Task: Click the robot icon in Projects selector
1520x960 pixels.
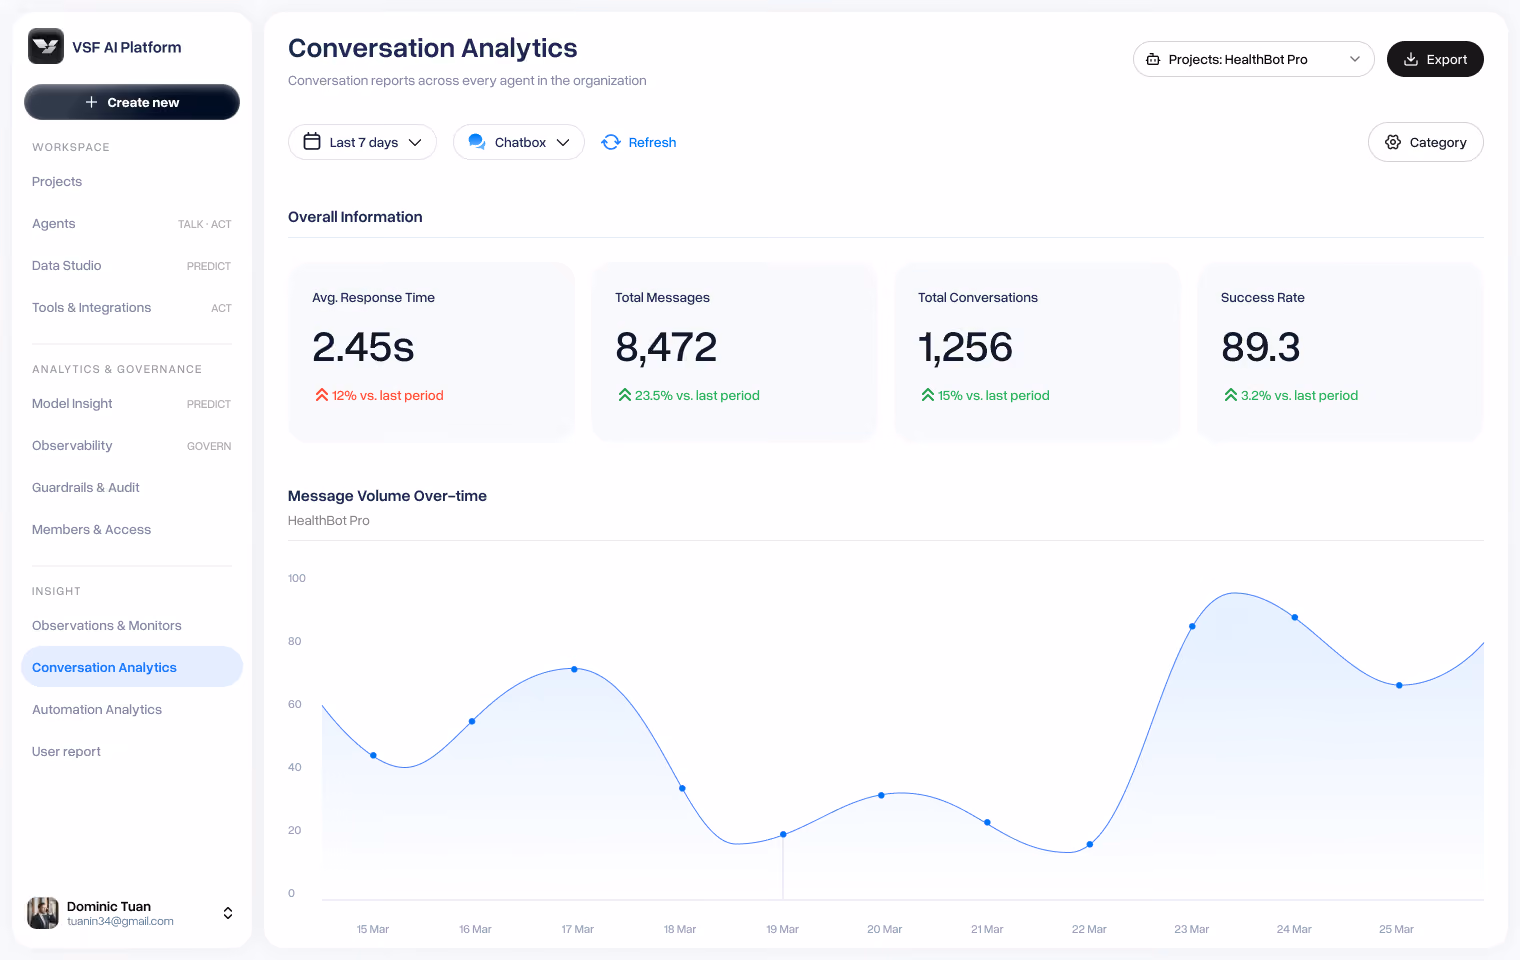Action: (x=1153, y=59)
